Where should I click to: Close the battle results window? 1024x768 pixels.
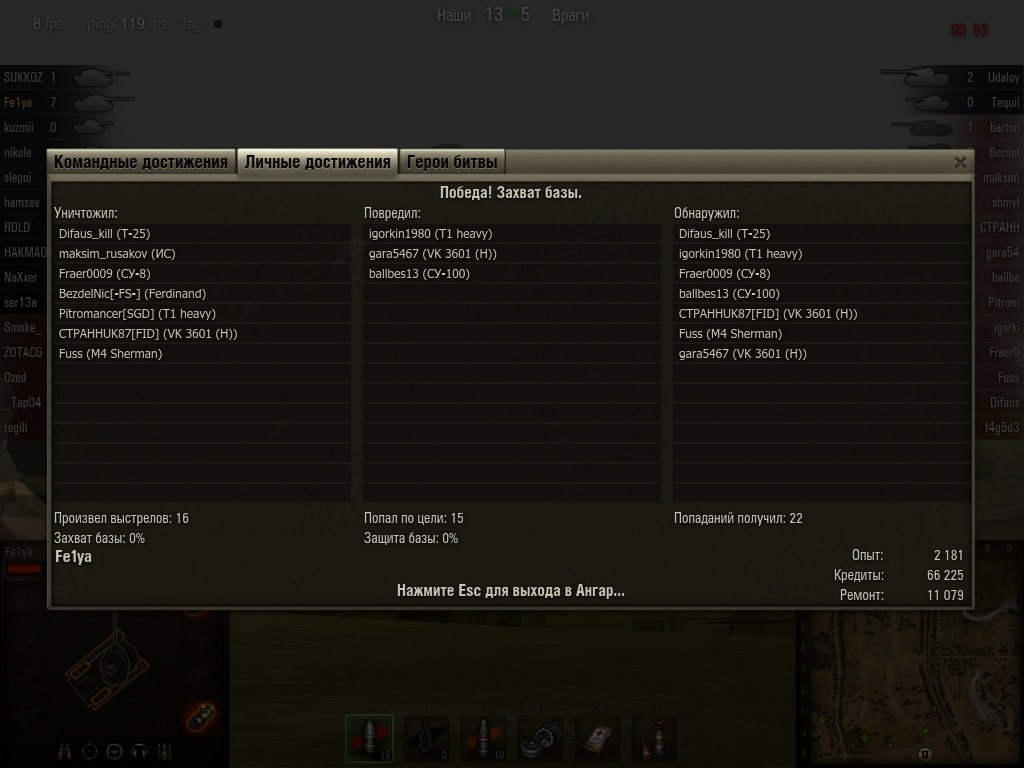(x=960, y=163)
